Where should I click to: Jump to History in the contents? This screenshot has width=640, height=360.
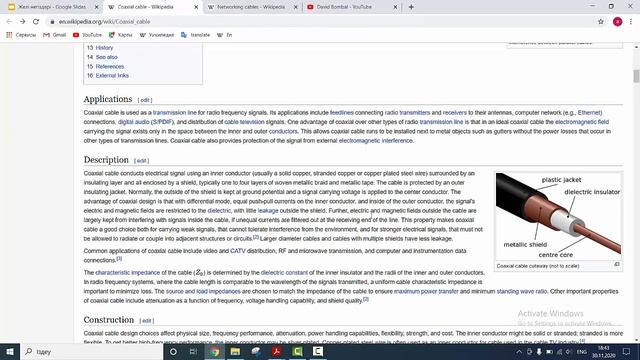pyautogui.click(x=104, y=48)
